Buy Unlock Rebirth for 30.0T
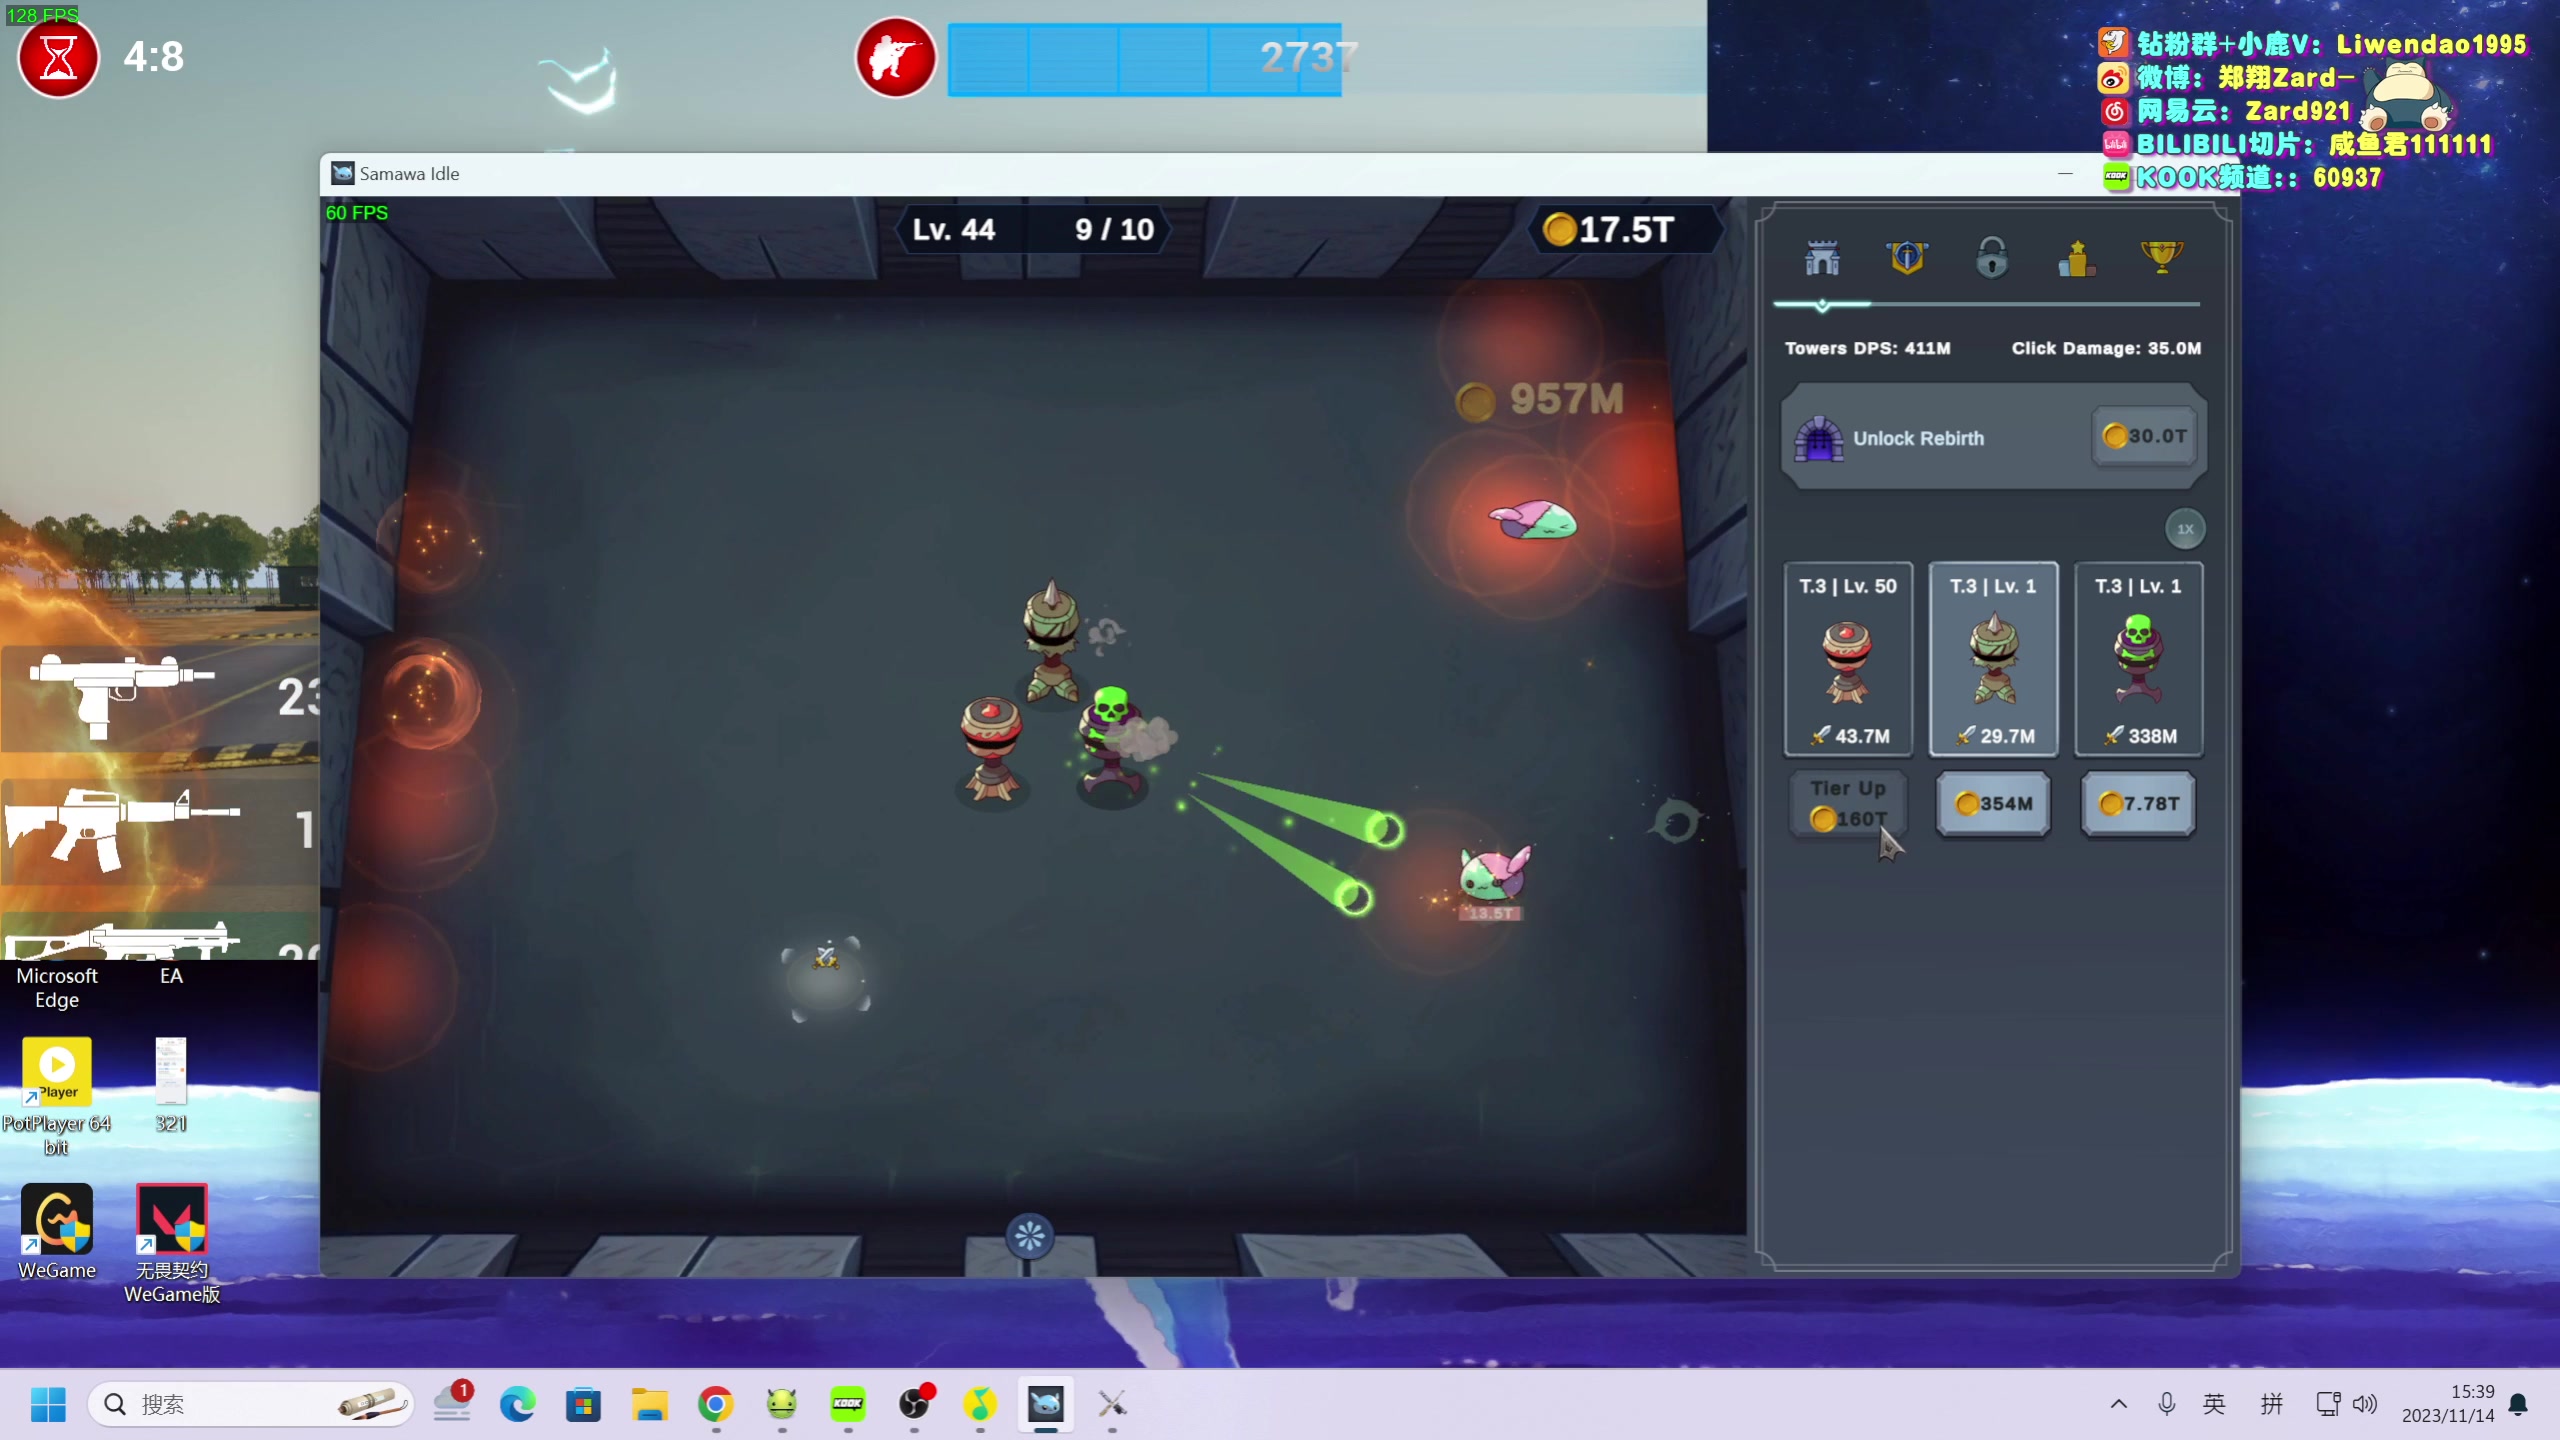The width and height of the screenshot is (2560, 1440). [2146, 437]
